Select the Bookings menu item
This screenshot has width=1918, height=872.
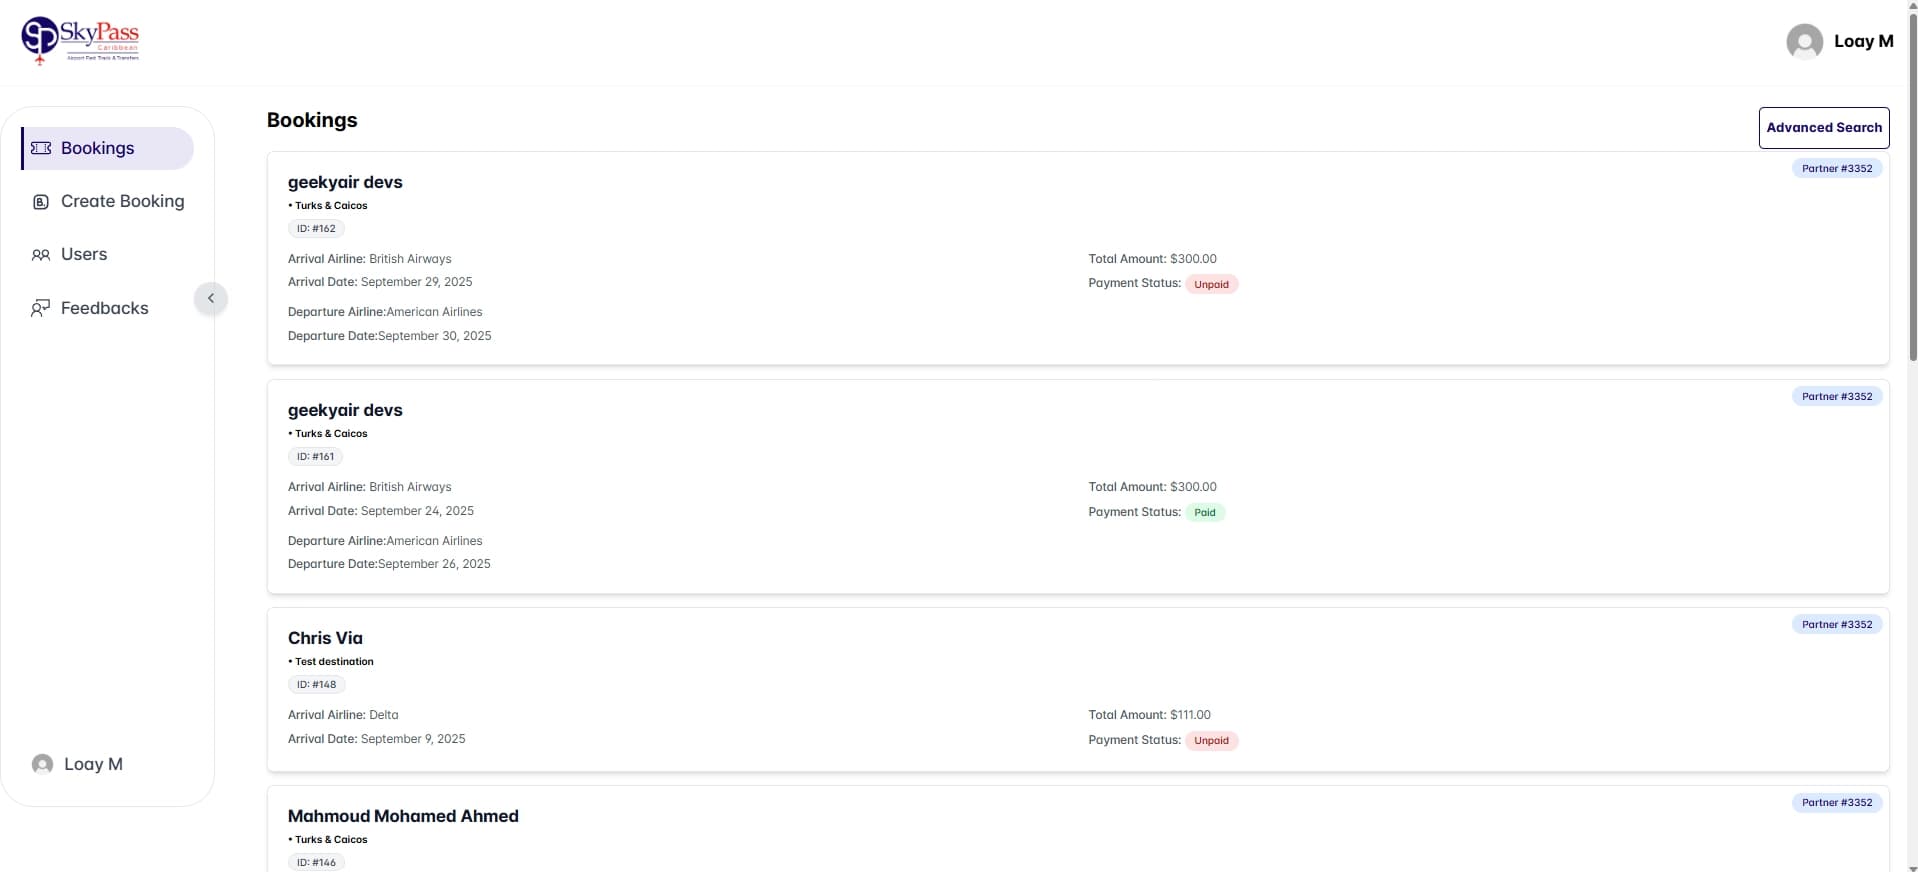click(97, 147)
